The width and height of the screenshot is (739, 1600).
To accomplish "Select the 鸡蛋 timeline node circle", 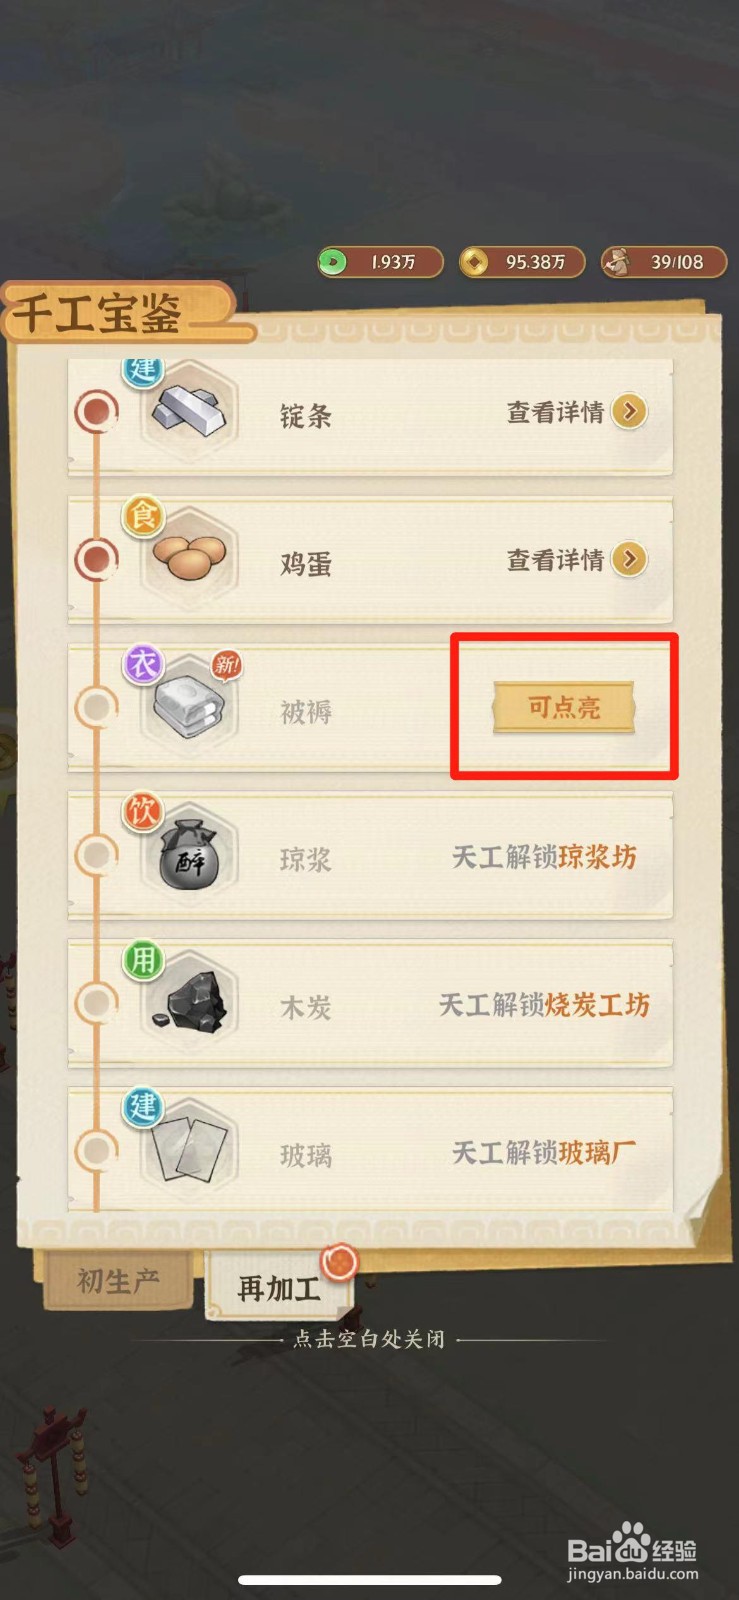I will coord(97,559).
